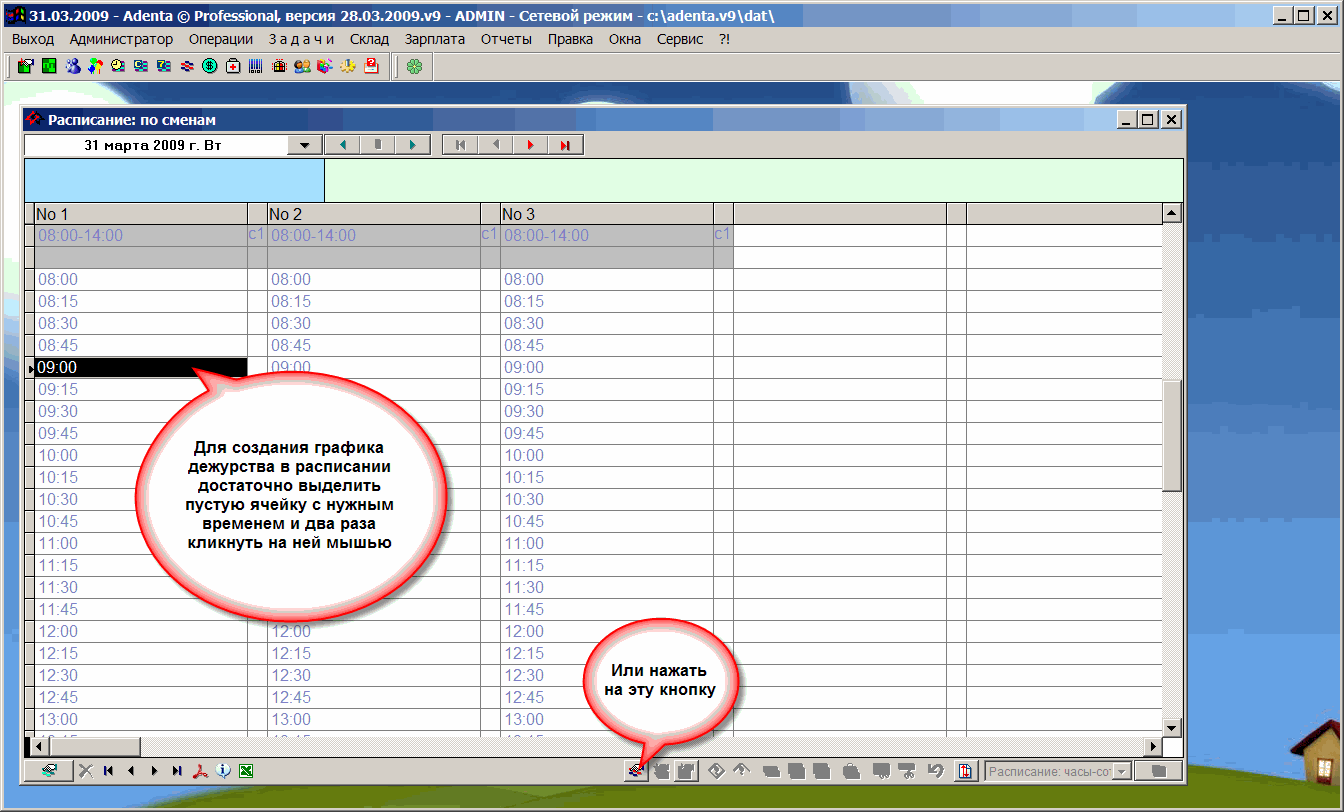
Task: Open the first-aid kit toolbar icon
Action: 233,67
